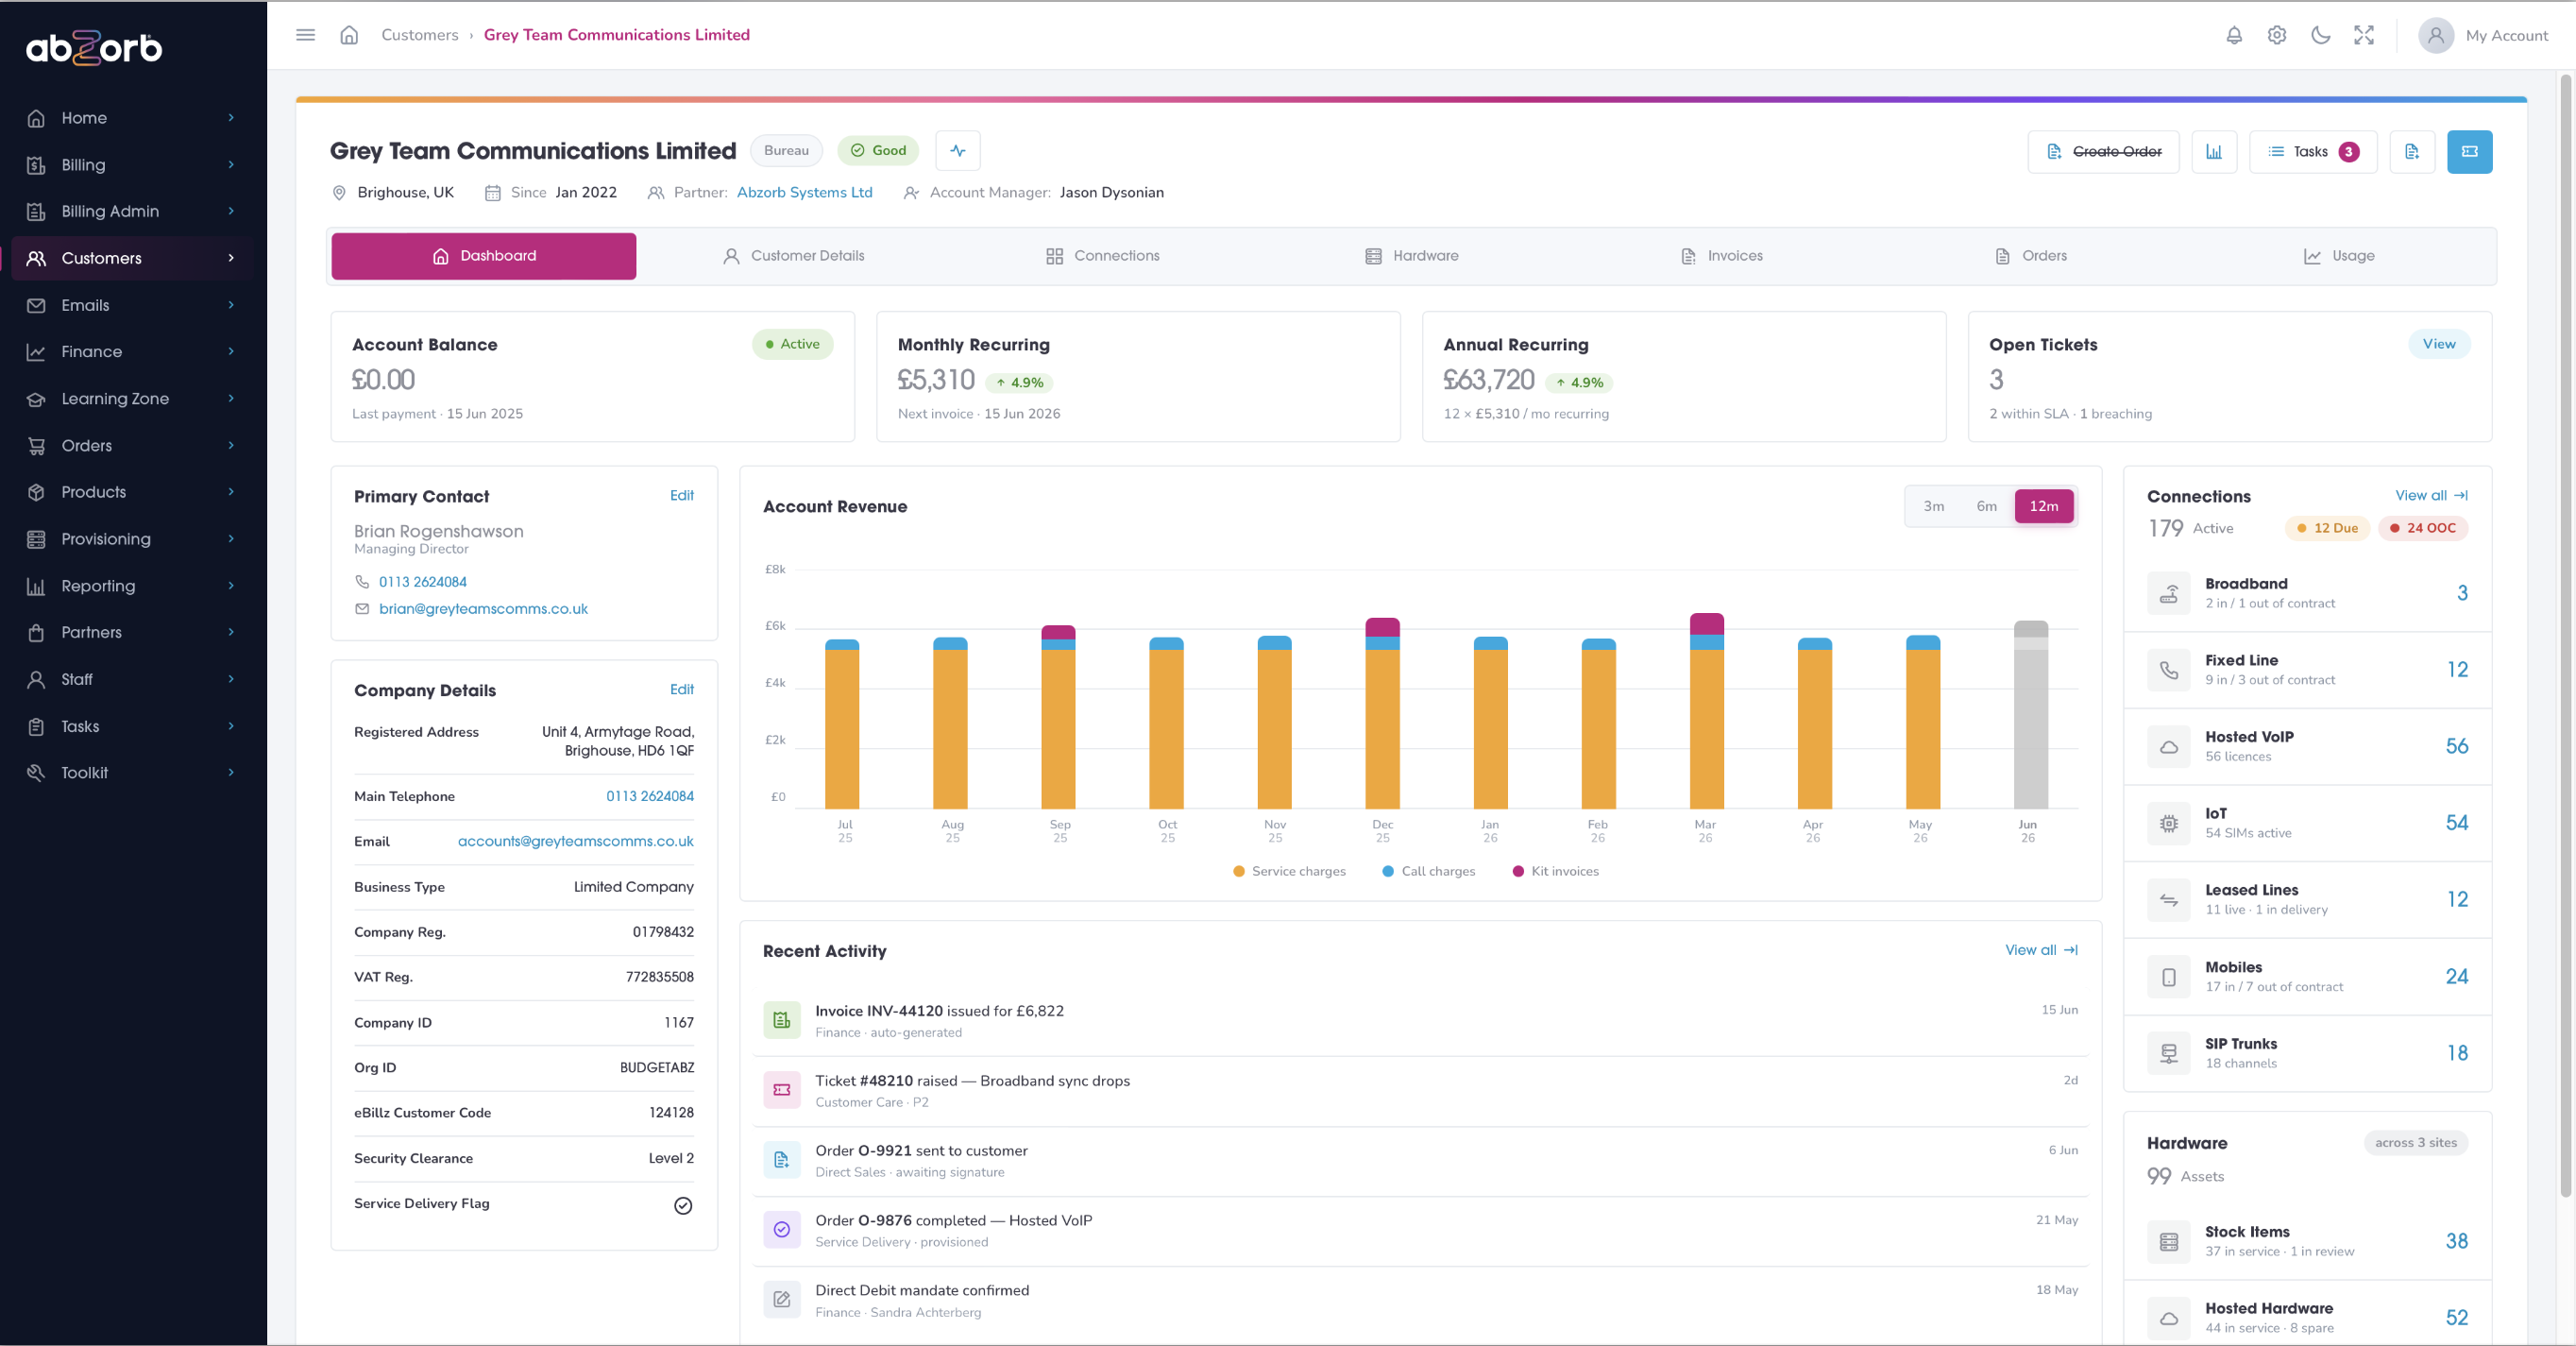Enter fullscreen with the expand icon
Image resolution: width=2576 pixels, height=1346 pixels.
tap(2364, 35)
